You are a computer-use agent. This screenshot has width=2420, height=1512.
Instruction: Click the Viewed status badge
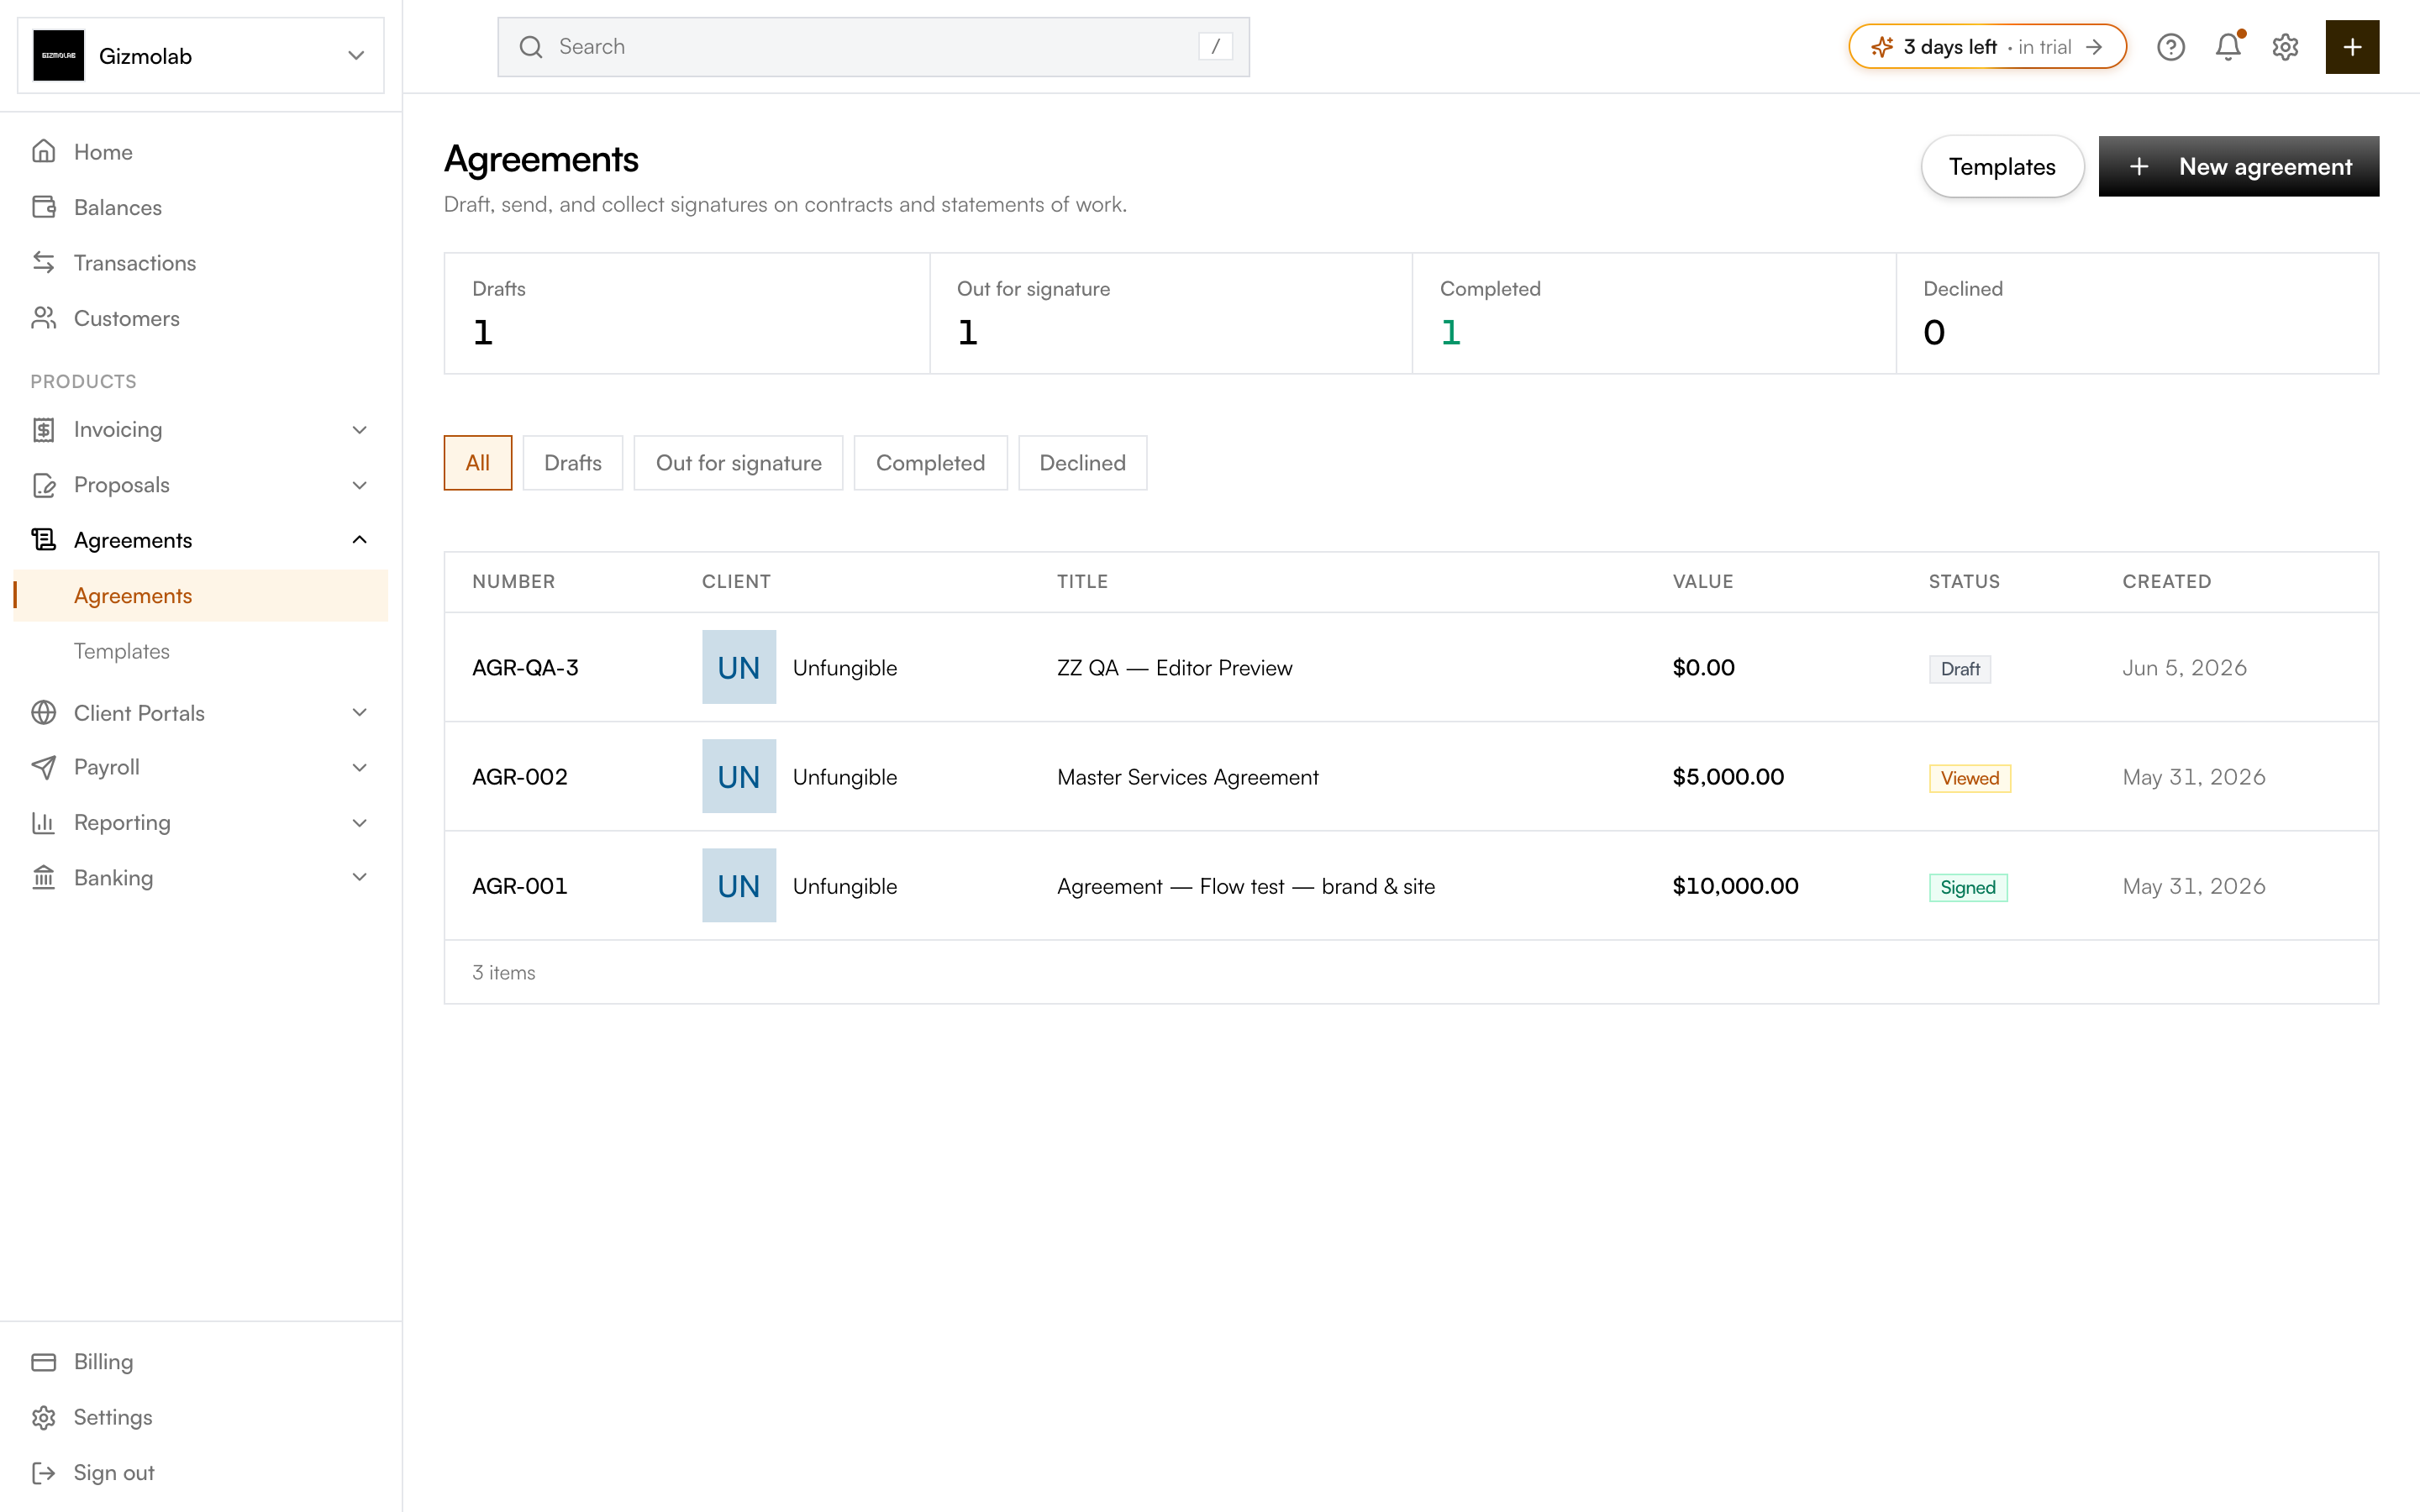pos(1970,778)
